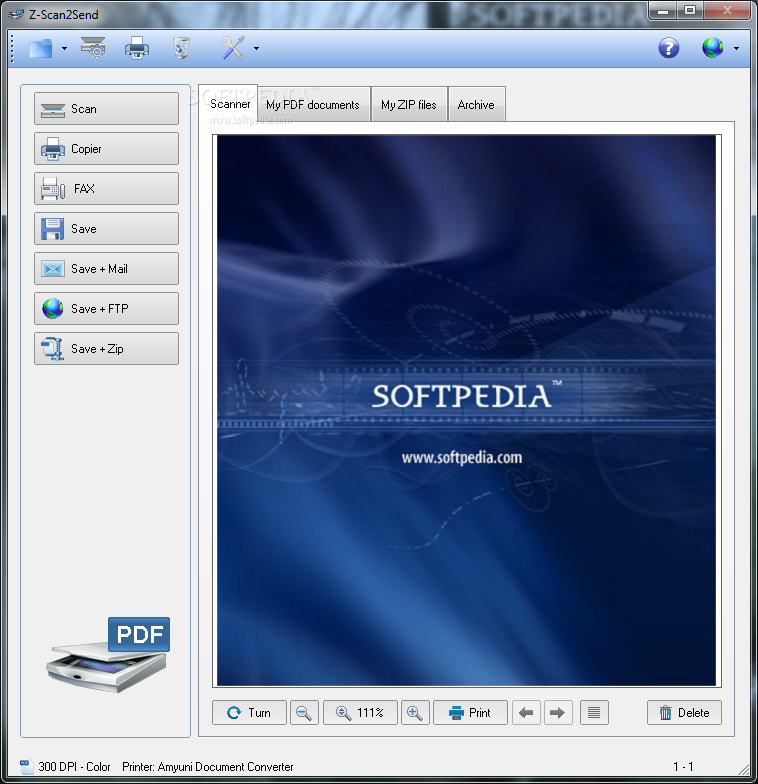Viewport: 758px width, 784px height.
Task: Click the Save + Zip button
Action: pos(106,348)
